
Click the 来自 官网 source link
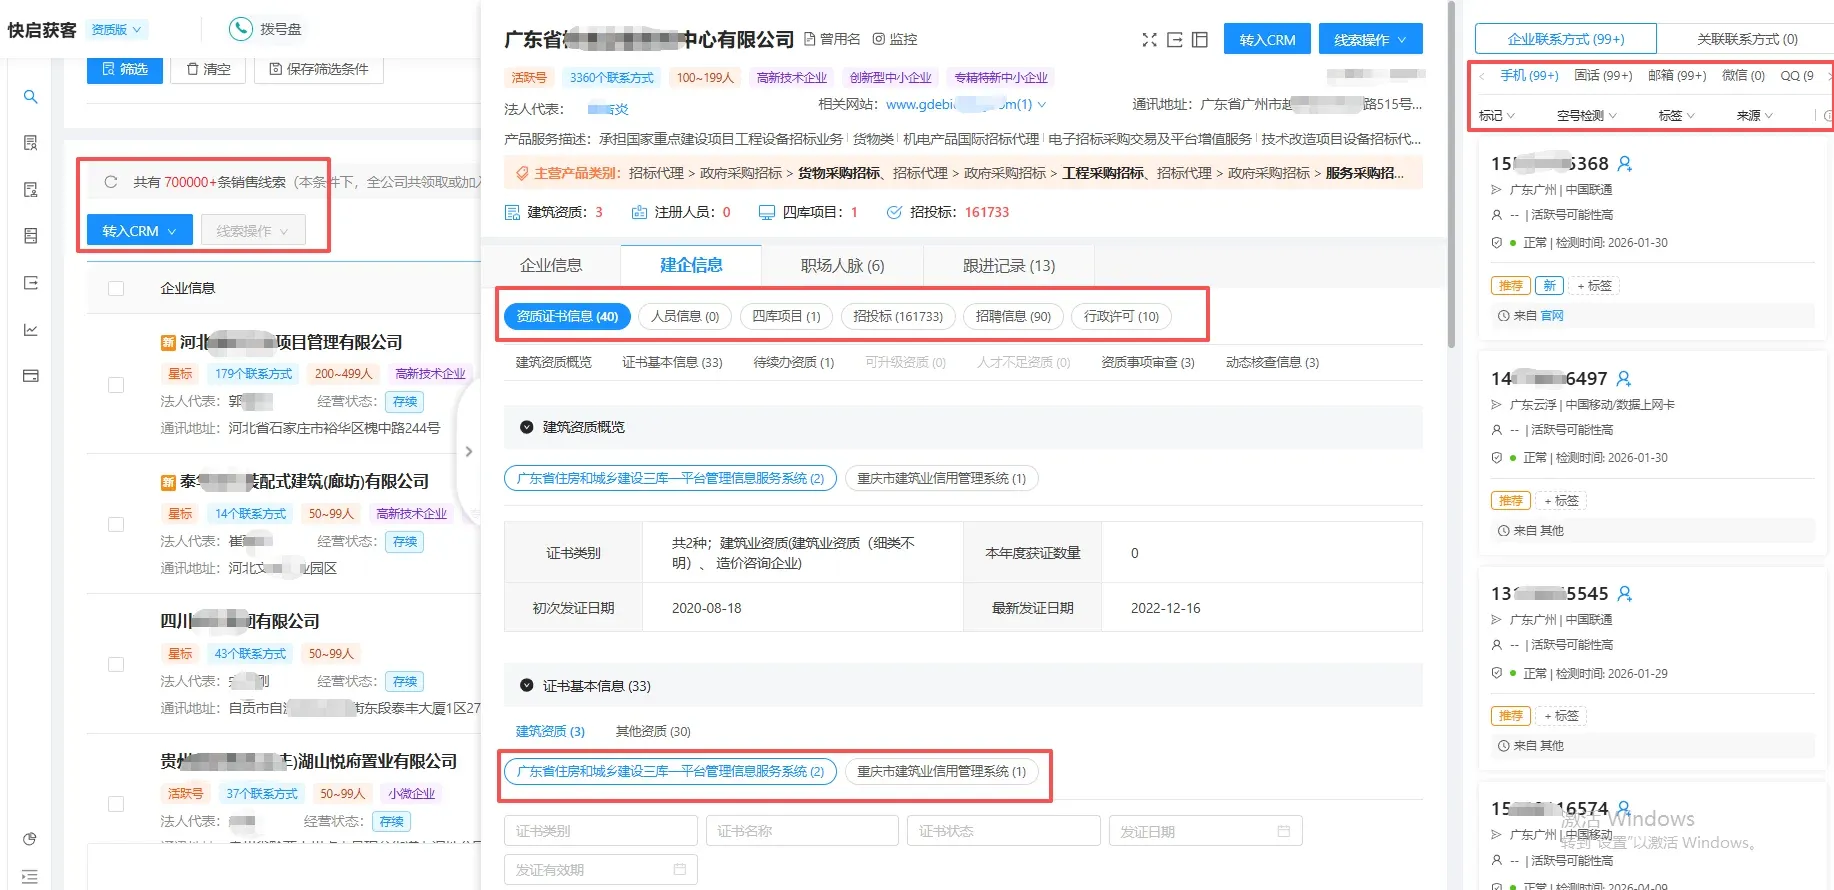(1551, 316)
